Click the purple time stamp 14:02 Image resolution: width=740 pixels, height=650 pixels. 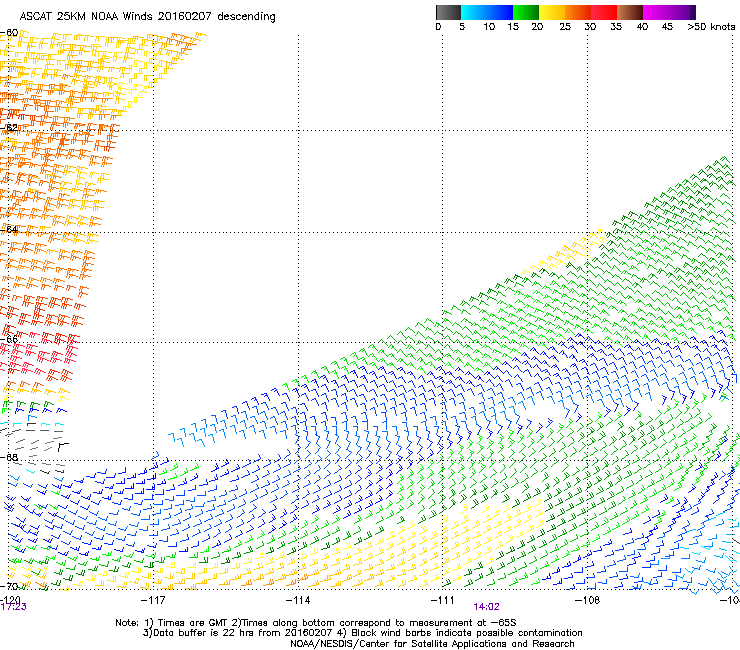[487, 607]
